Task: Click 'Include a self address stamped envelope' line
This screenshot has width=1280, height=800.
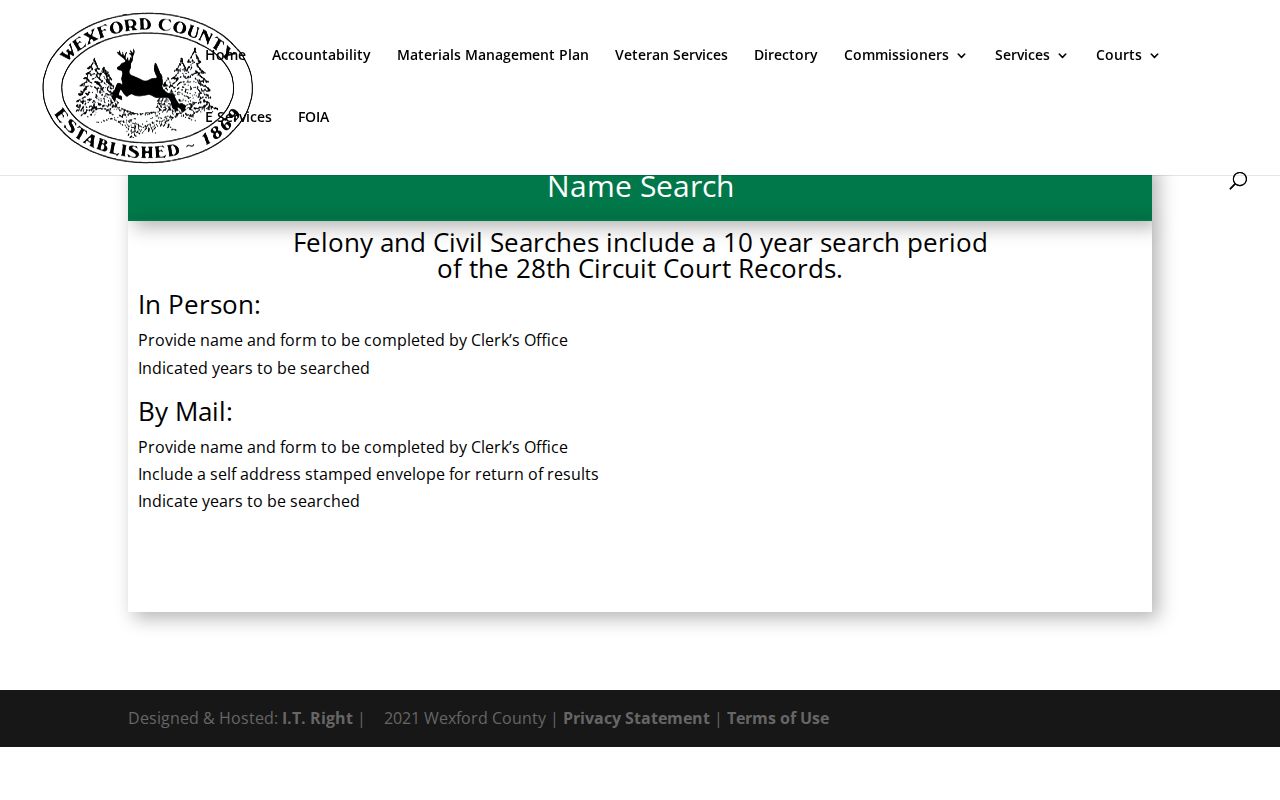Action: click(368, 474)
